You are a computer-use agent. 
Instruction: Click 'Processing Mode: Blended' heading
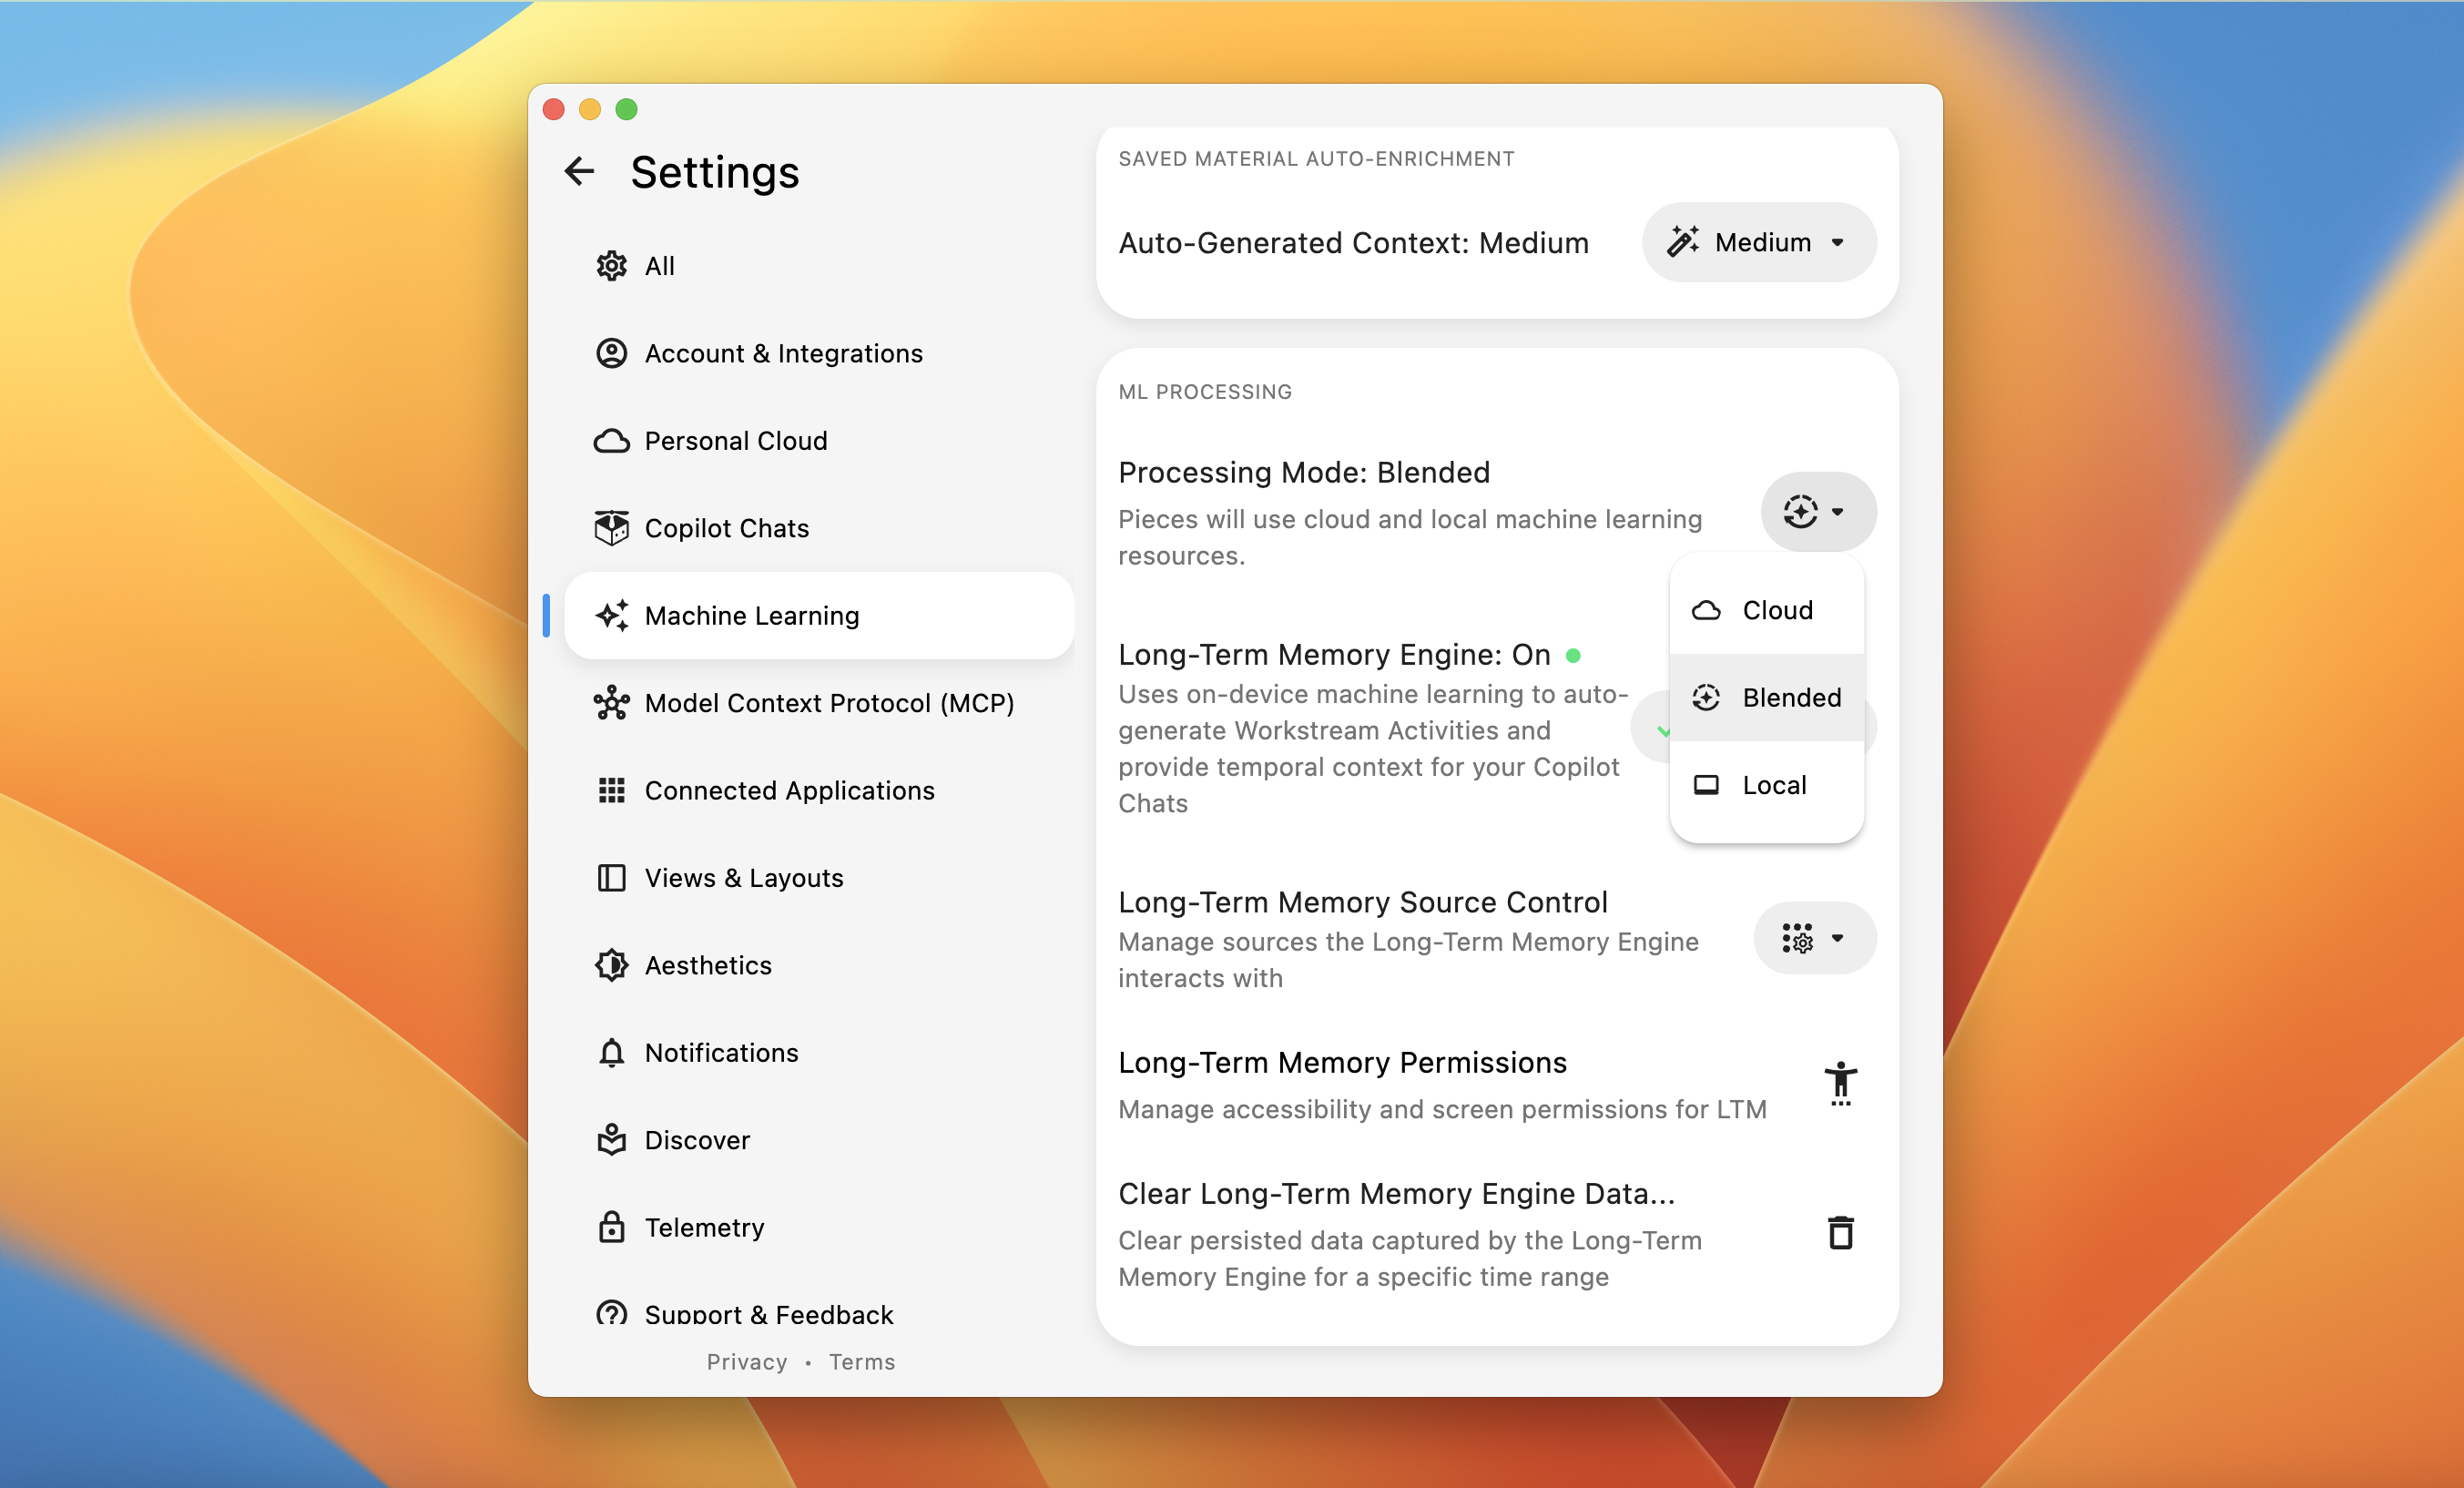coord(1304,473)
